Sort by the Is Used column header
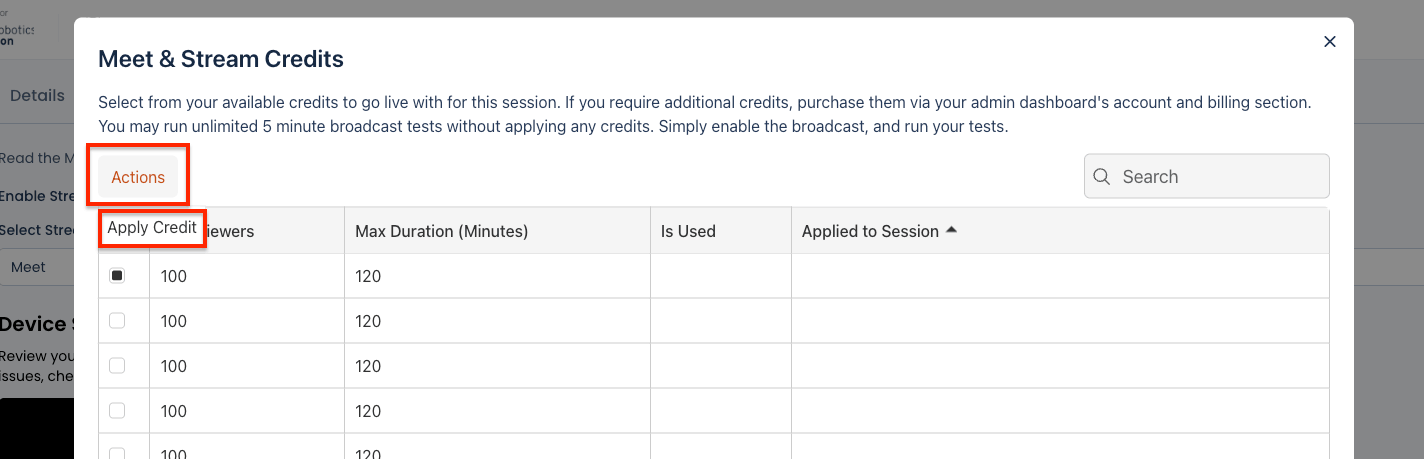 688,231
